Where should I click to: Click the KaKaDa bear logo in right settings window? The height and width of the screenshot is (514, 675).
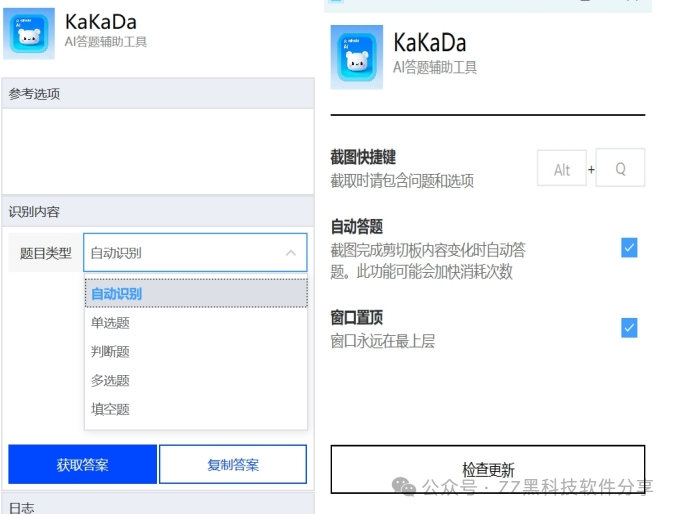coord(356,57)
